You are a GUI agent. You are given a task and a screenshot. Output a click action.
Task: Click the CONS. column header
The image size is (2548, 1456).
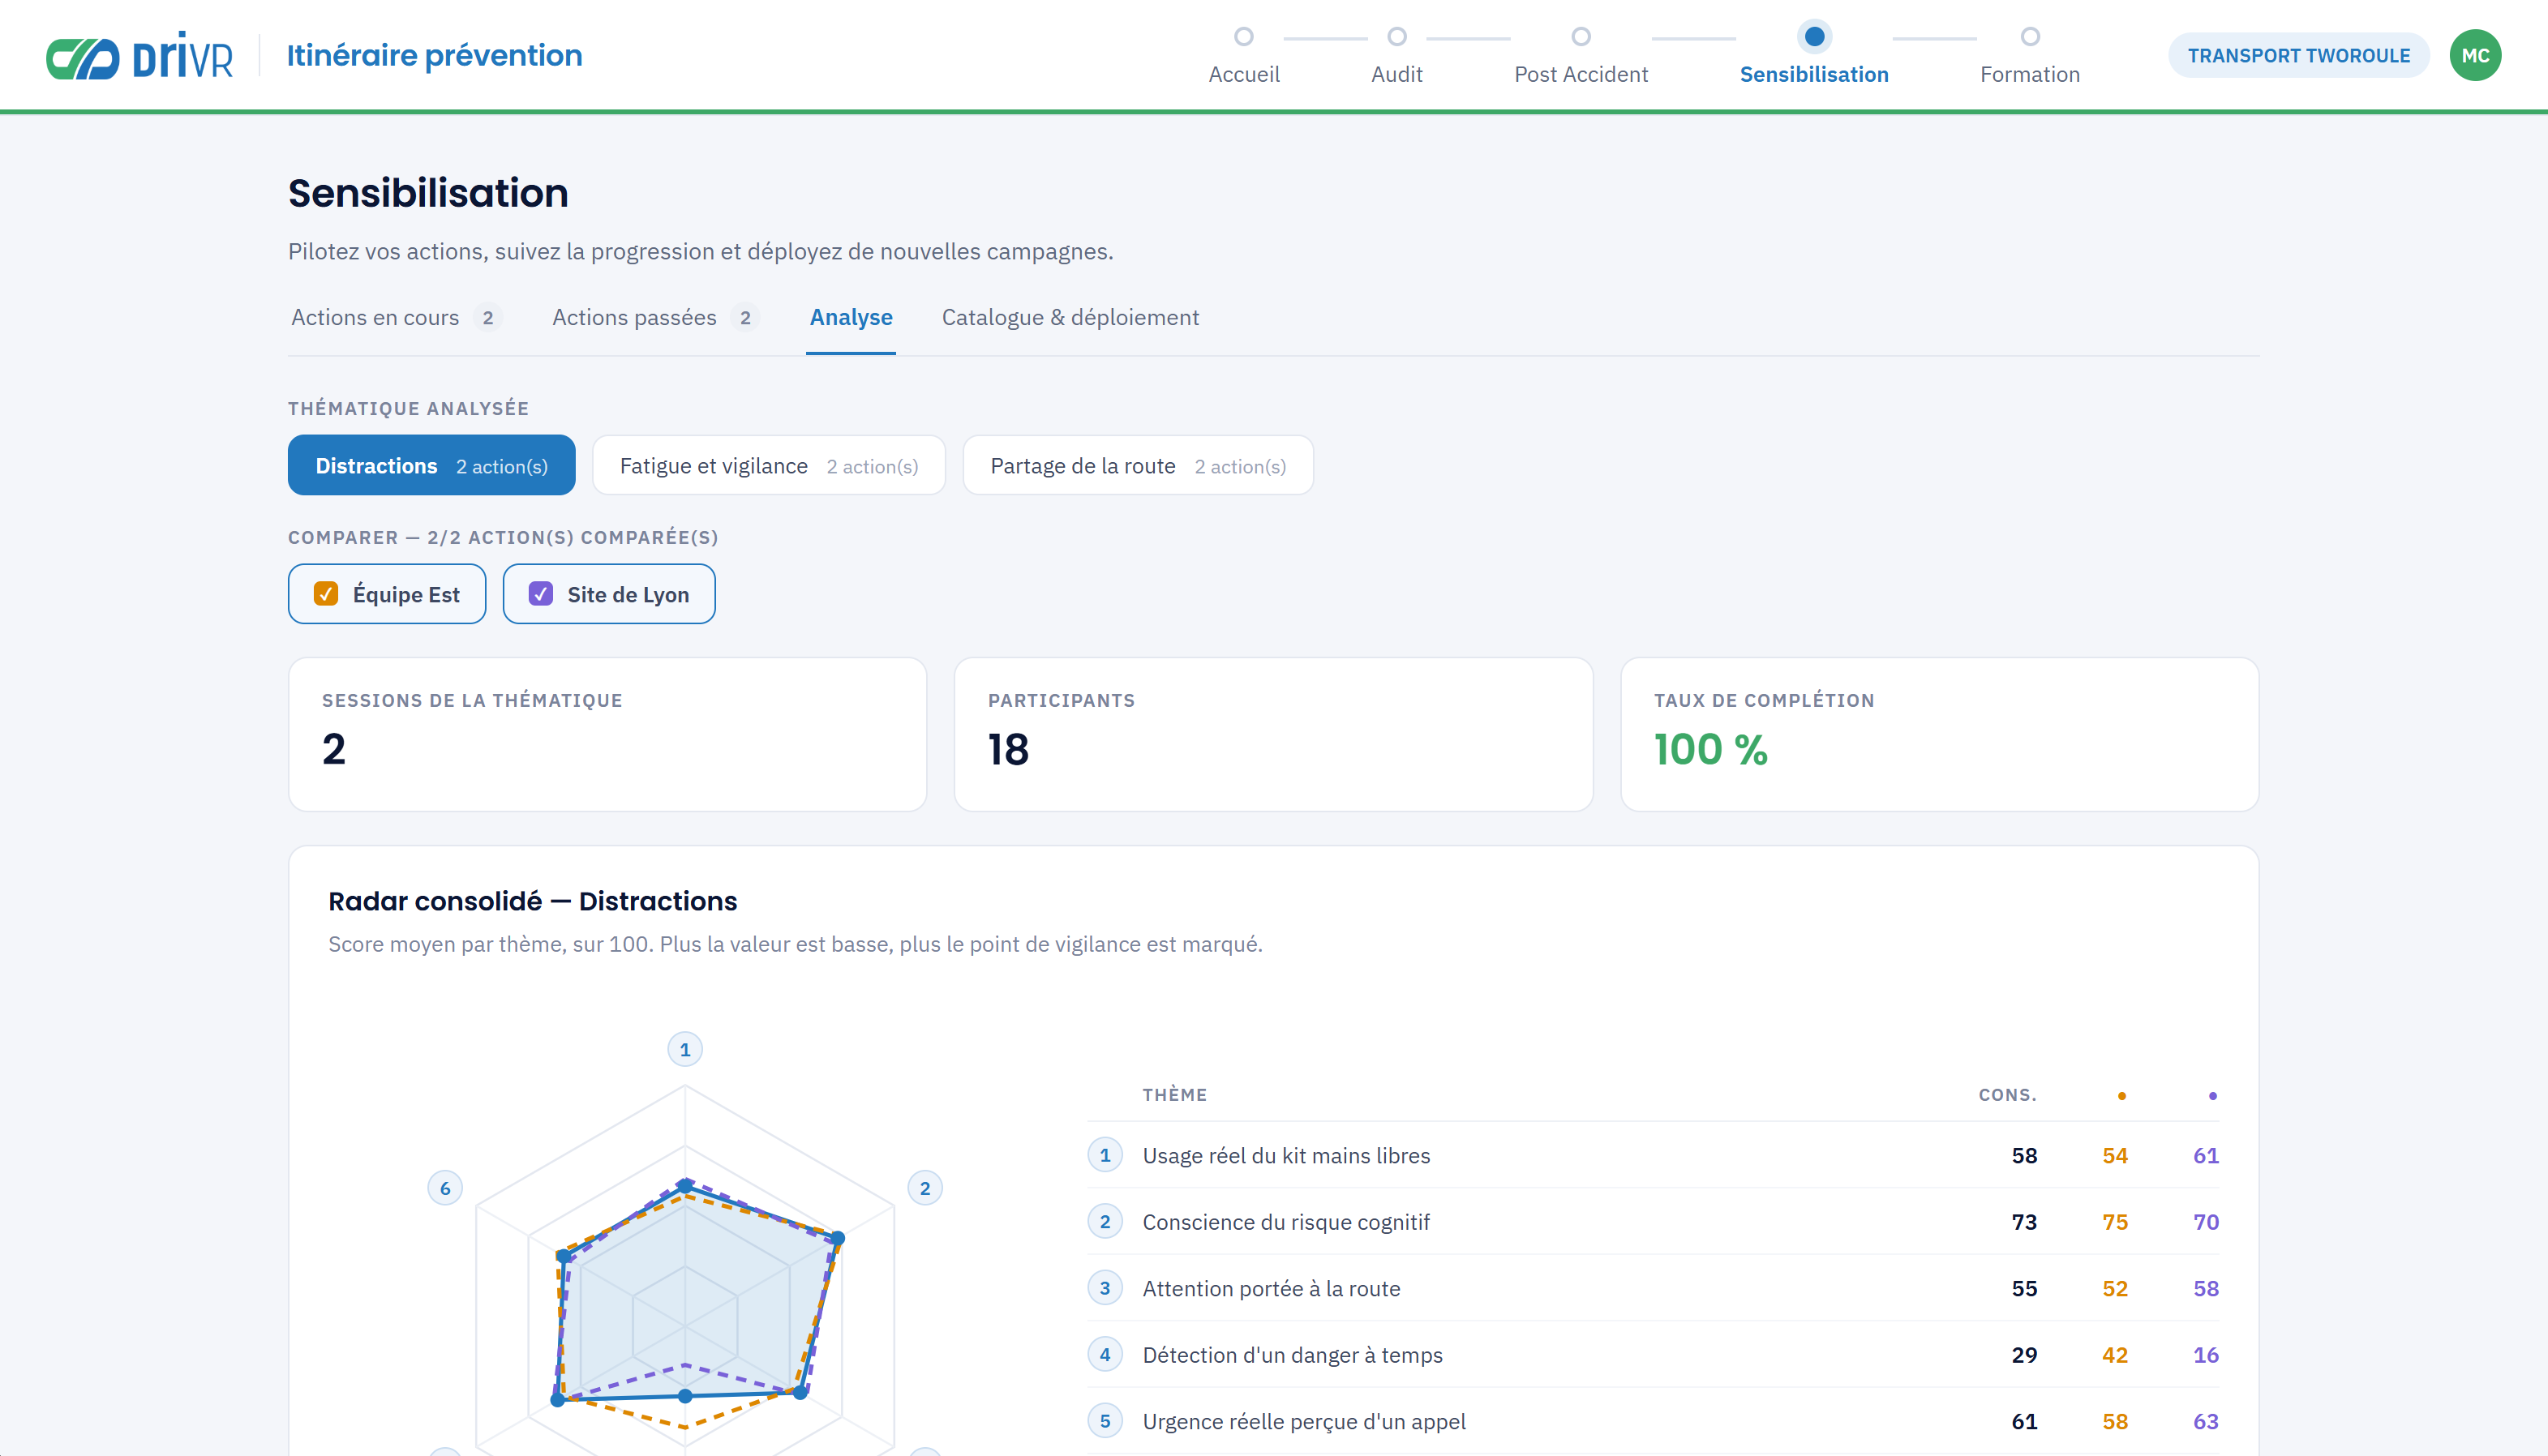(x=2006, y=1095)
